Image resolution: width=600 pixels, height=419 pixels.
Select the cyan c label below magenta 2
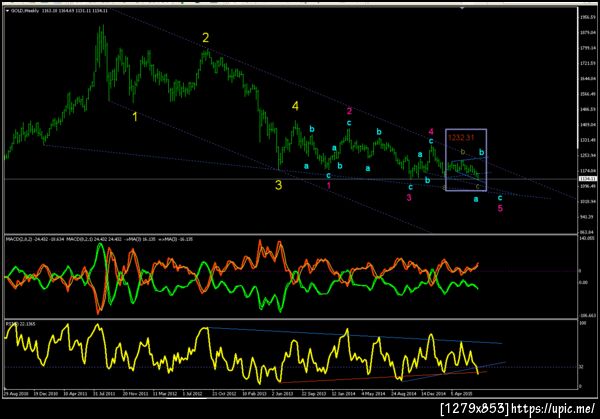tap(349, 123)
